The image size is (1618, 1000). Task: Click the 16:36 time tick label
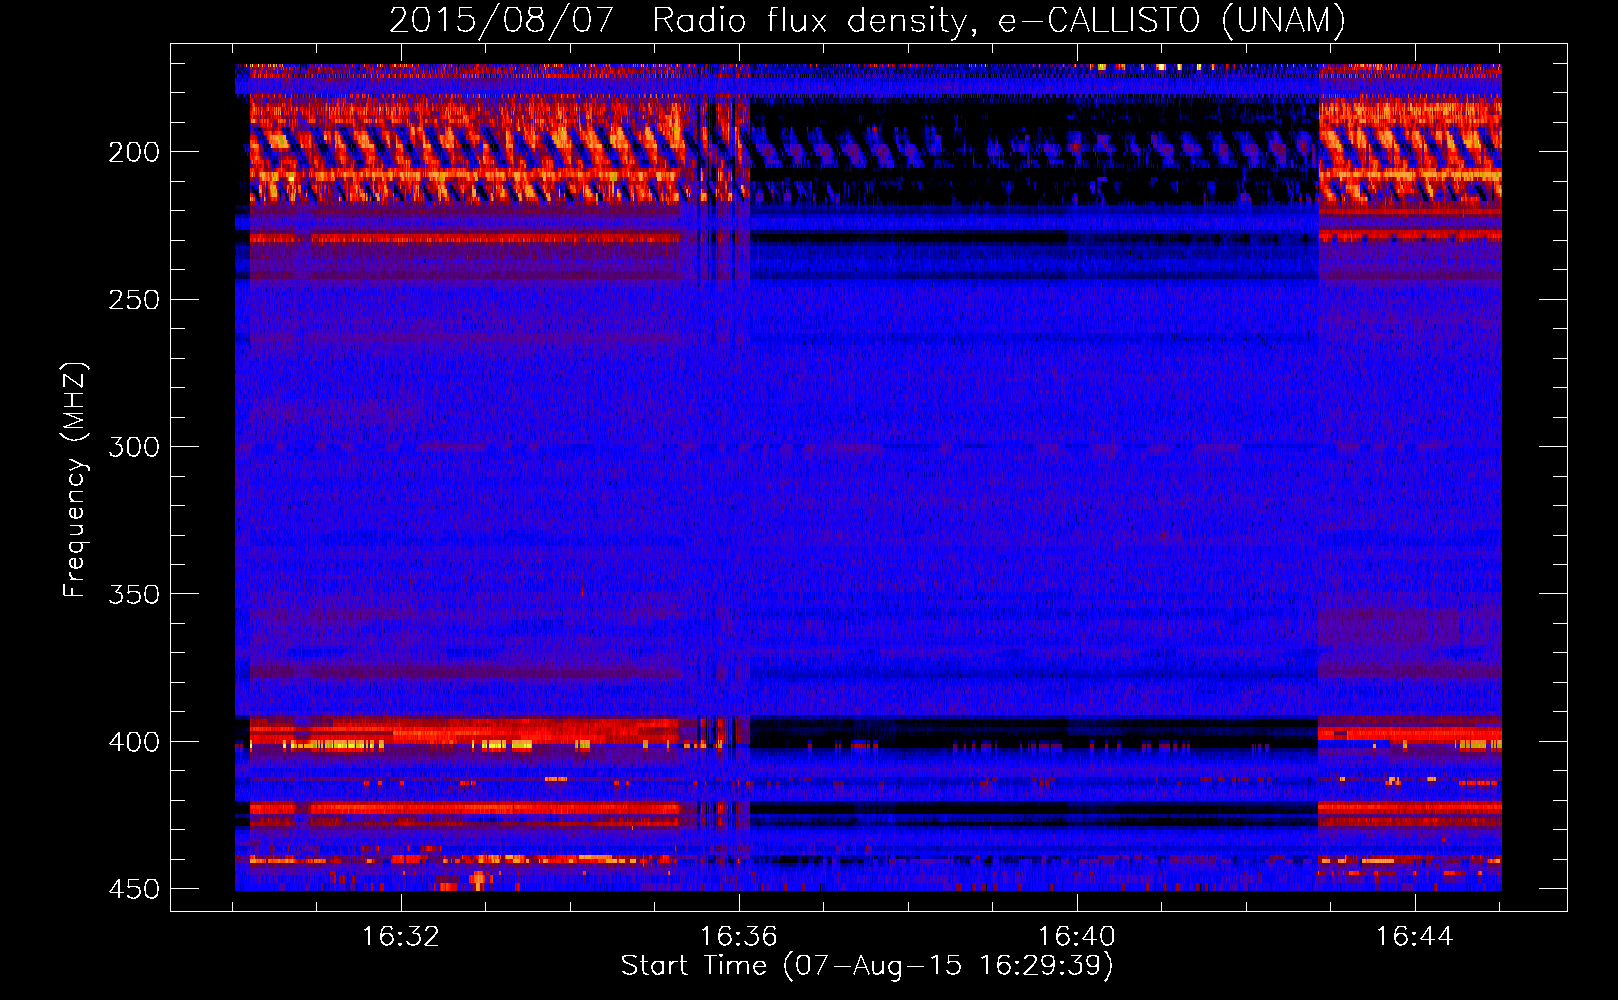pyautogui.click(x=739, y=937)
